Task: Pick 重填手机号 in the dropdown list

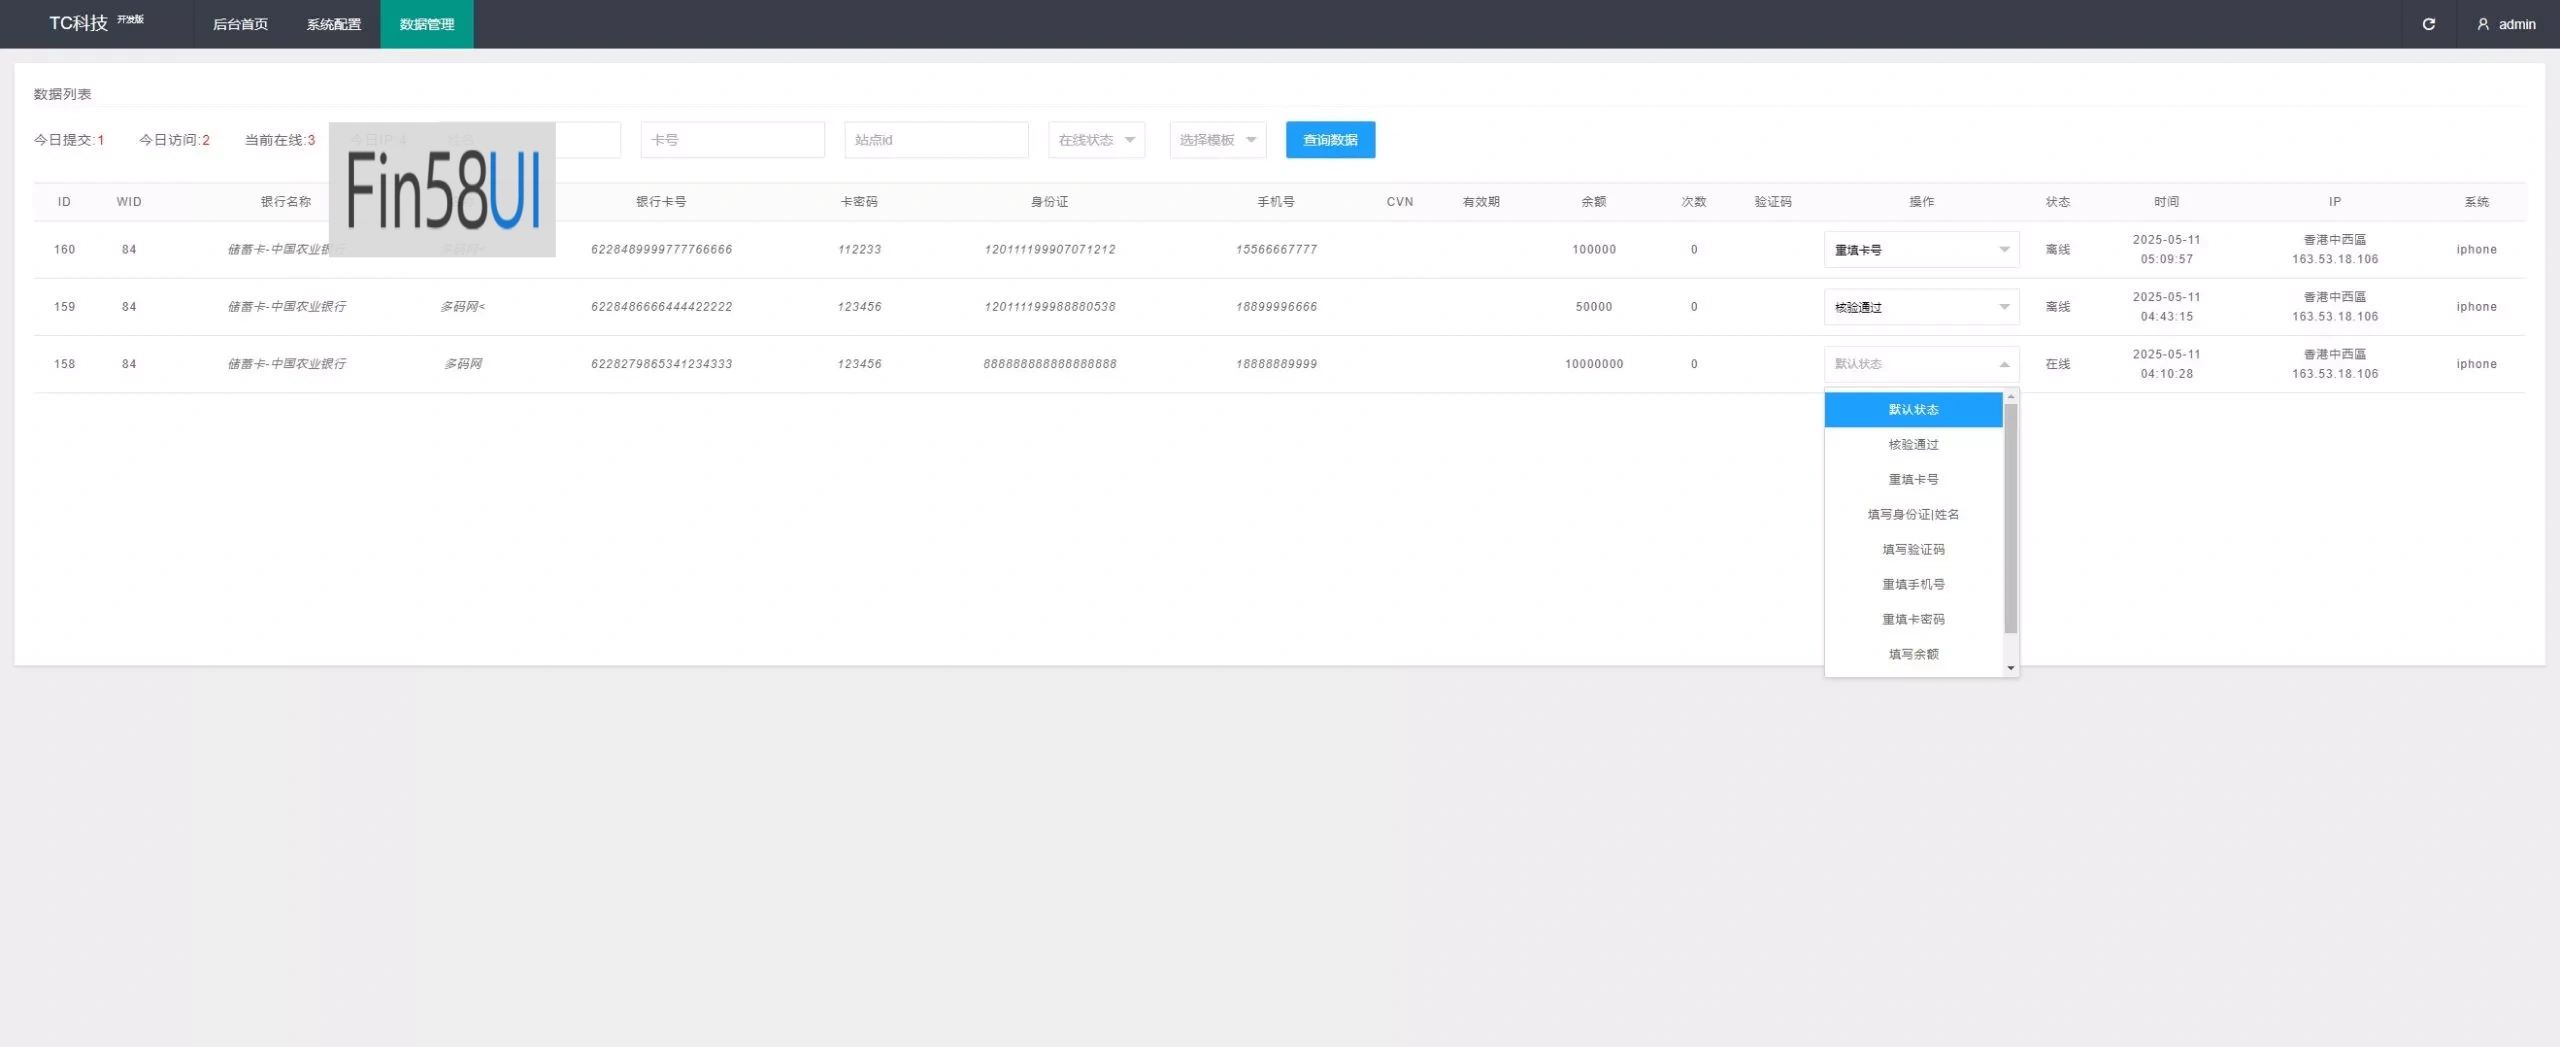Action: pos(1913,584)
